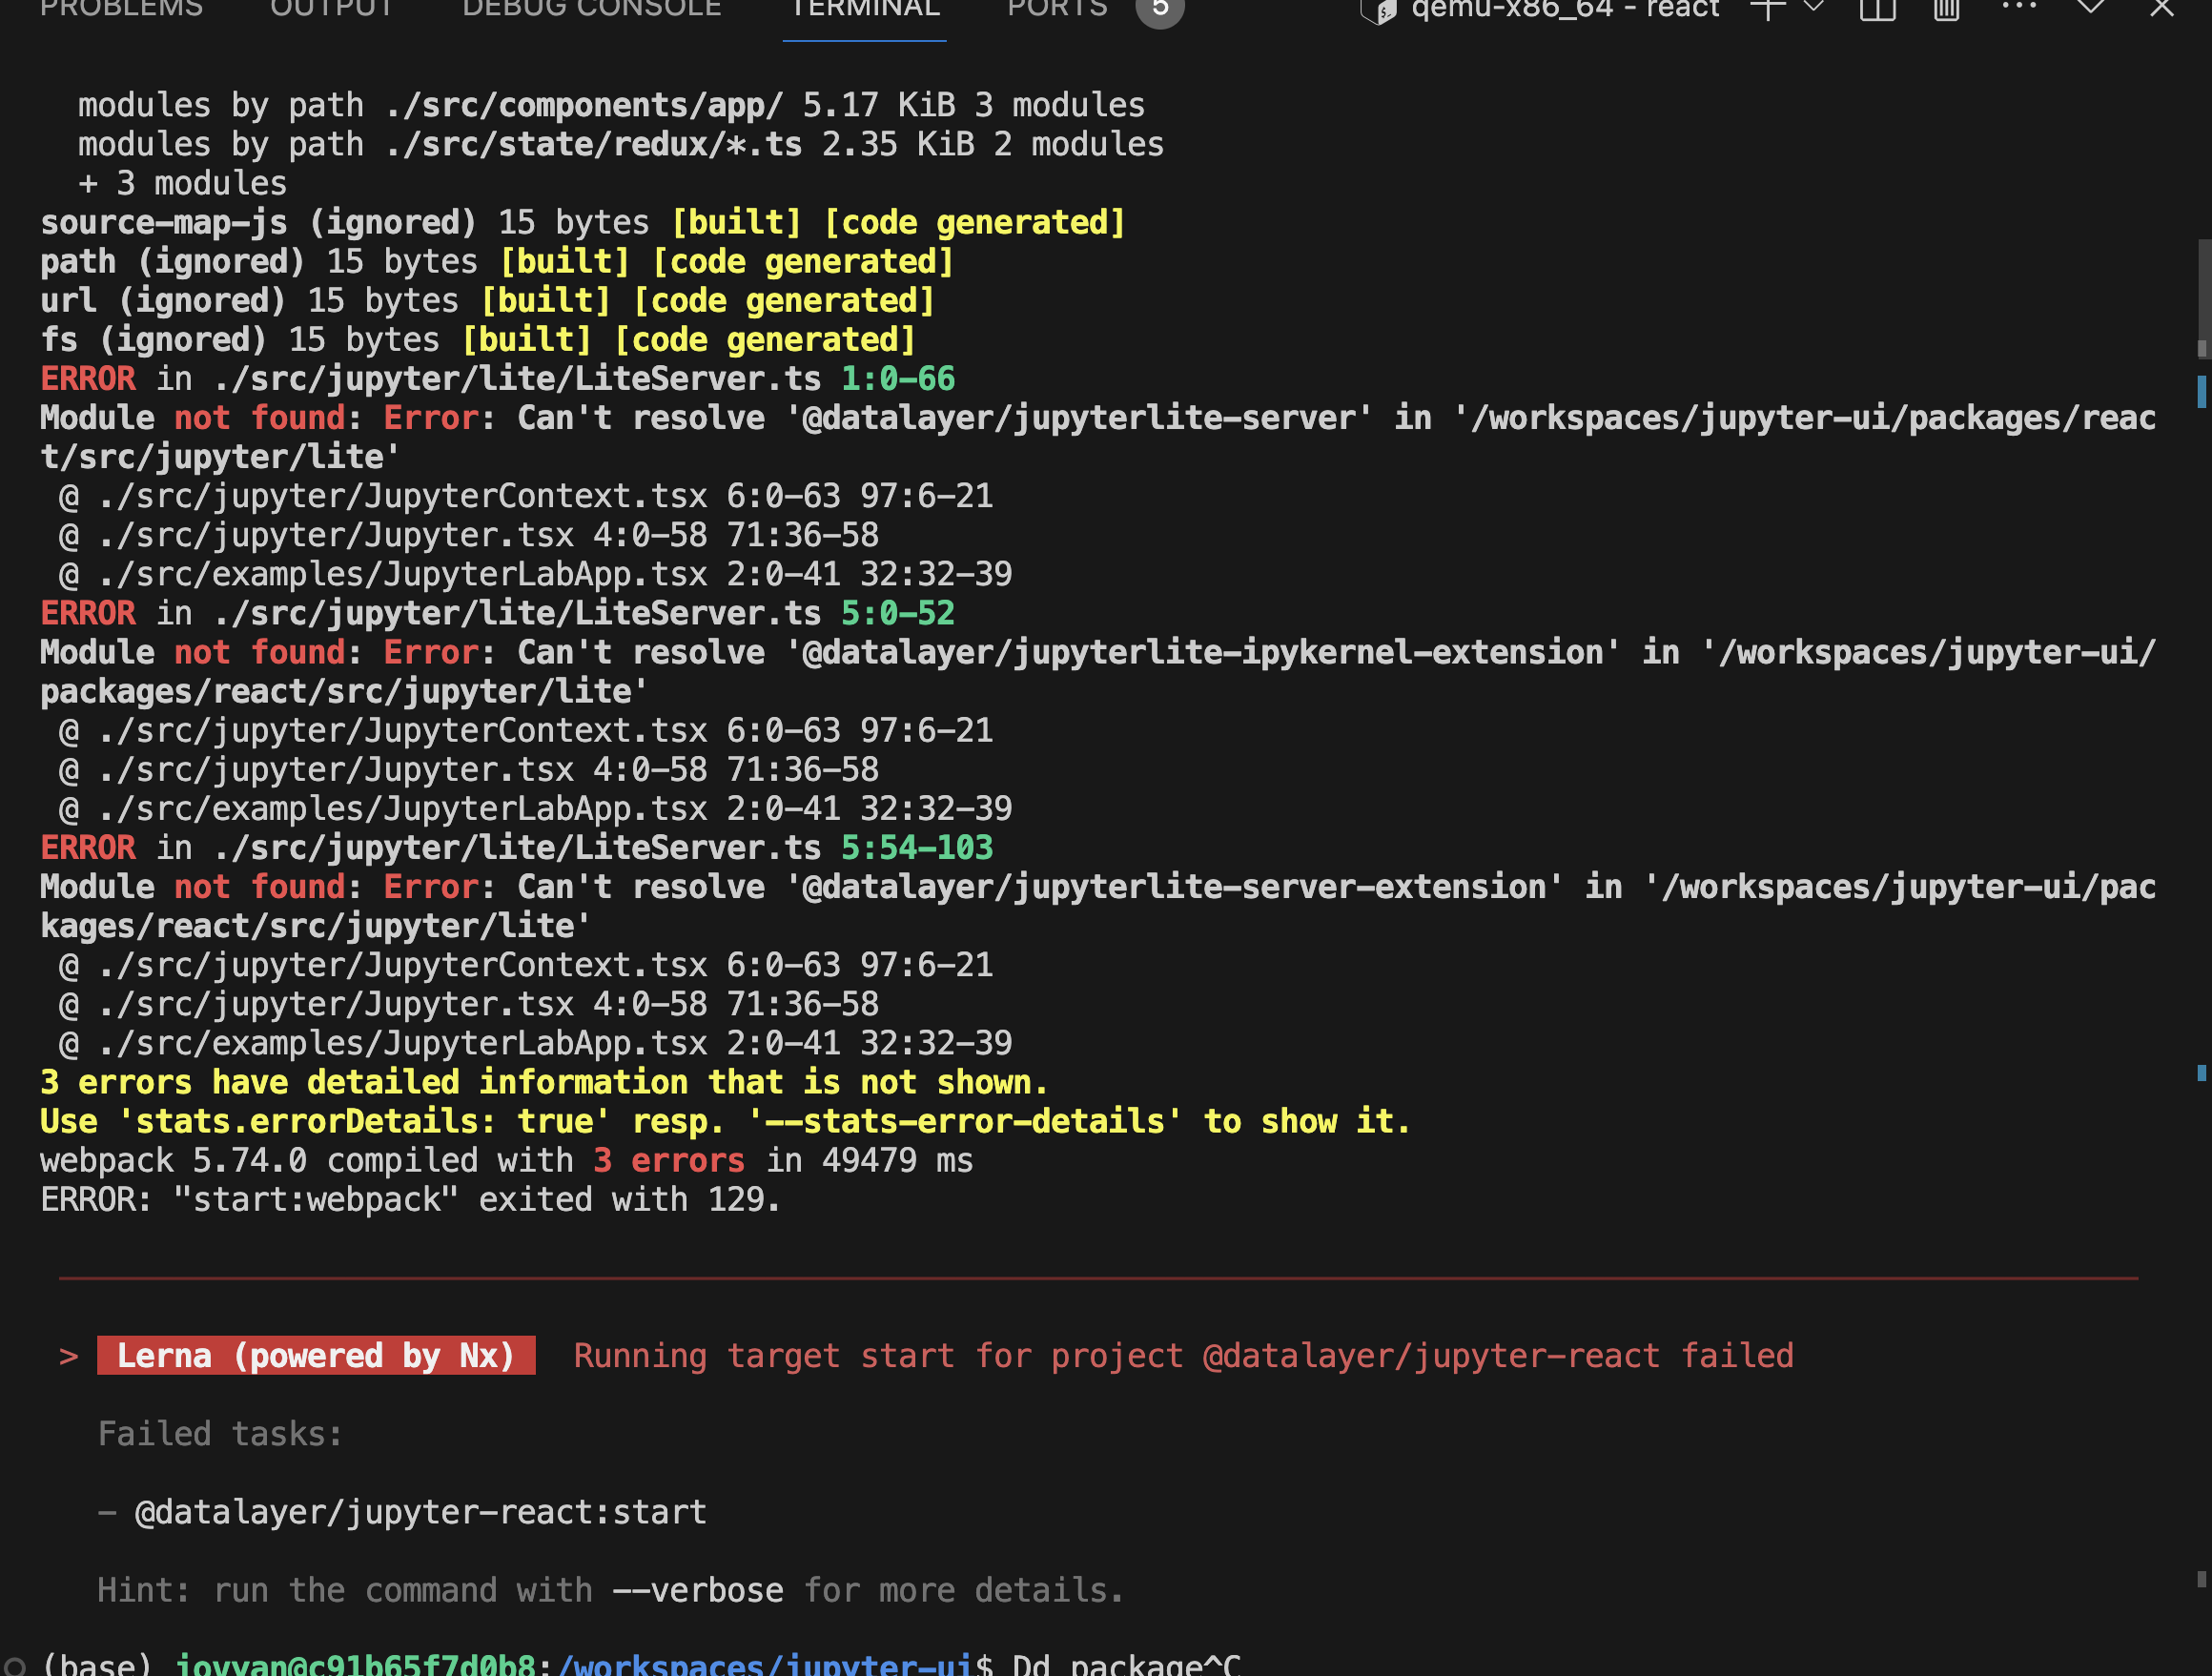Switch to the OUTPUT tab

pos(332,8)
